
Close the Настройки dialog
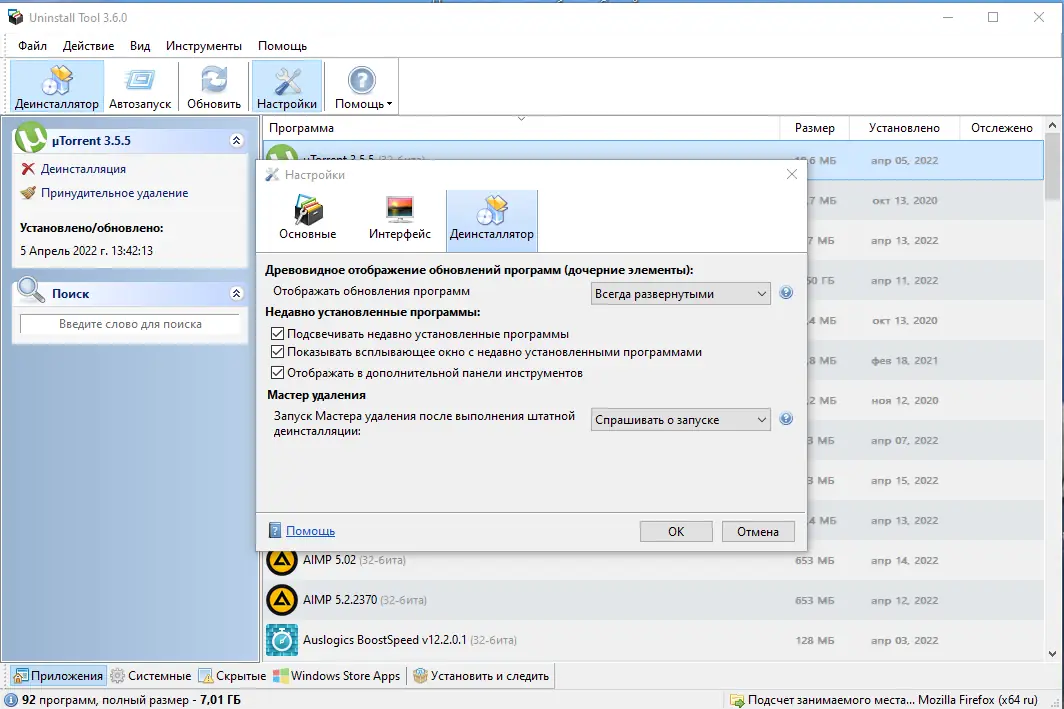pyautogui.click(x=791, y=174)
